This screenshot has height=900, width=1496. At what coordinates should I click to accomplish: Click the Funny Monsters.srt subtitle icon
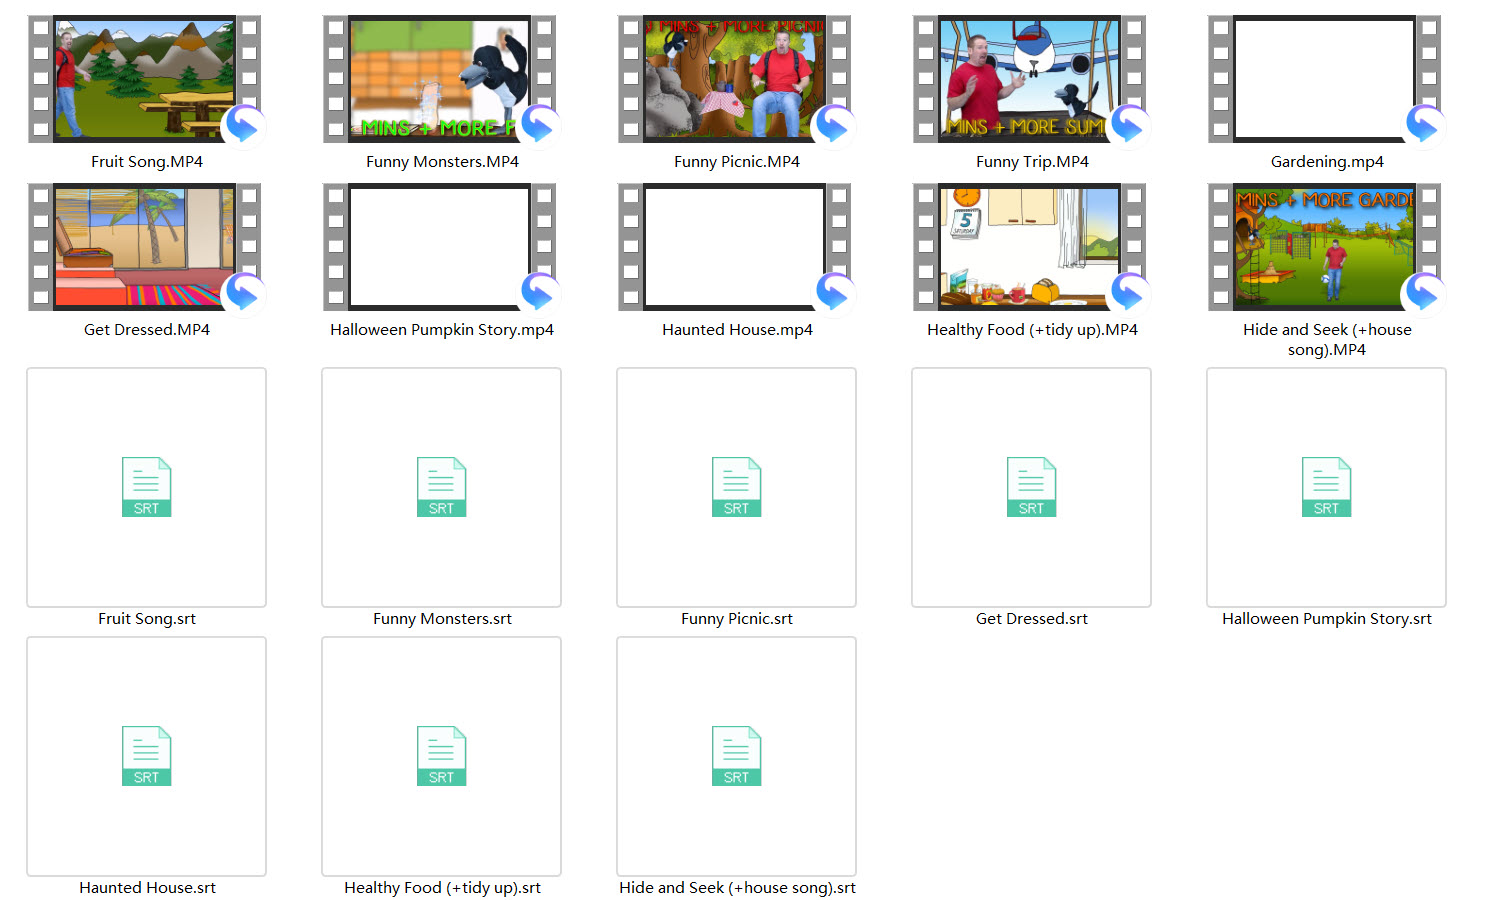pyautogui.click(x=441, y=487)
